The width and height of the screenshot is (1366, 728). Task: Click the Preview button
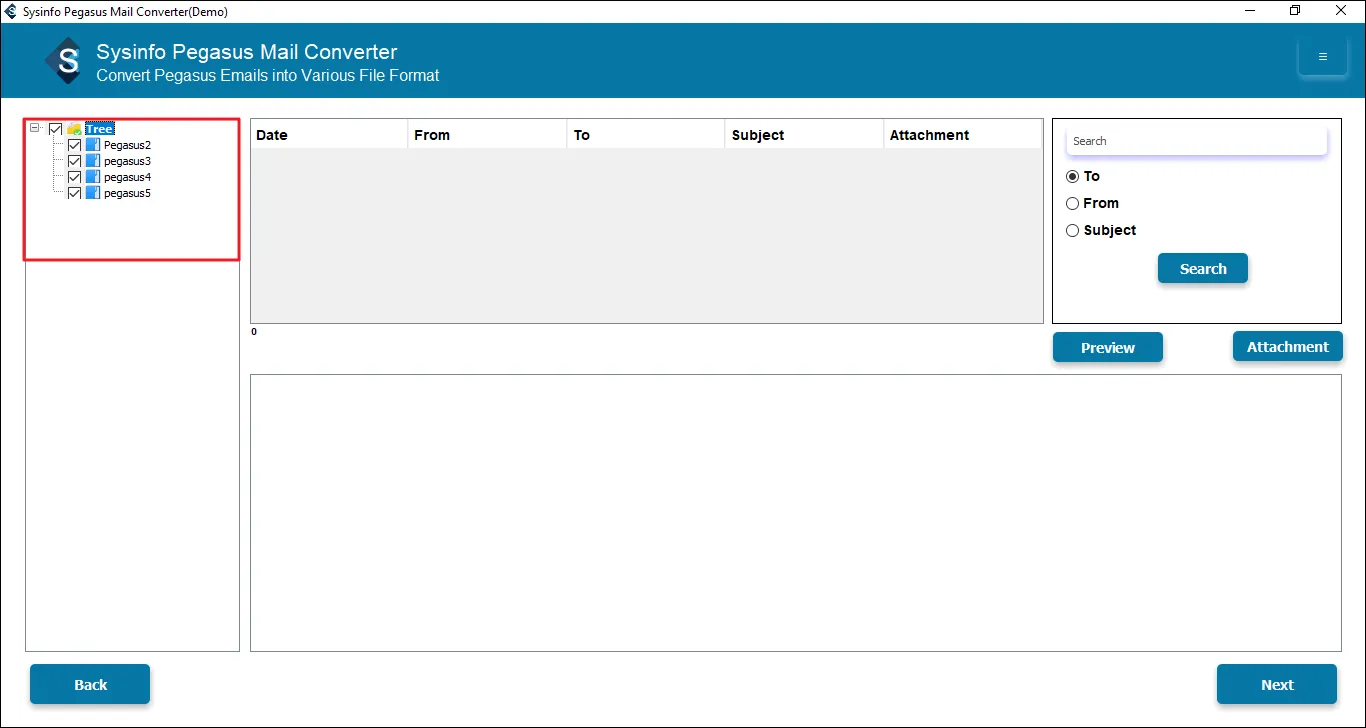[1108, 348]
